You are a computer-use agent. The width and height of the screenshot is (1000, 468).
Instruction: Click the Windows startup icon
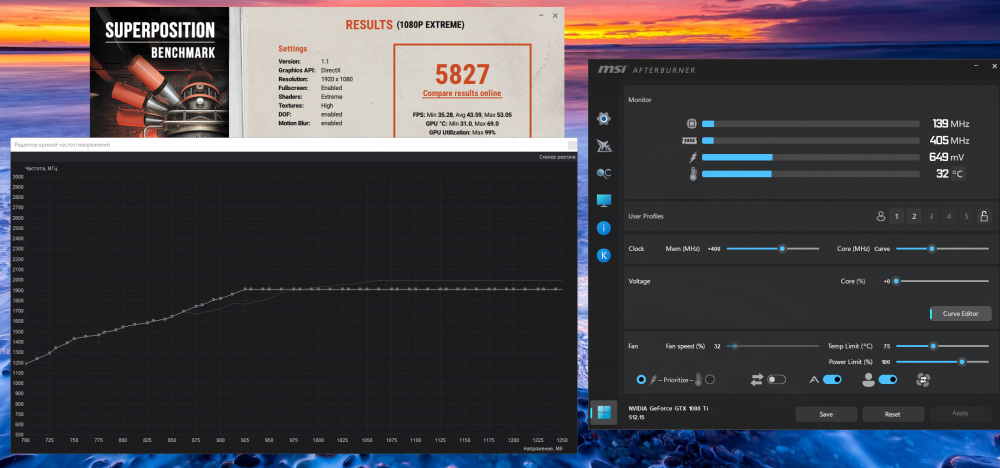(604, 412)
